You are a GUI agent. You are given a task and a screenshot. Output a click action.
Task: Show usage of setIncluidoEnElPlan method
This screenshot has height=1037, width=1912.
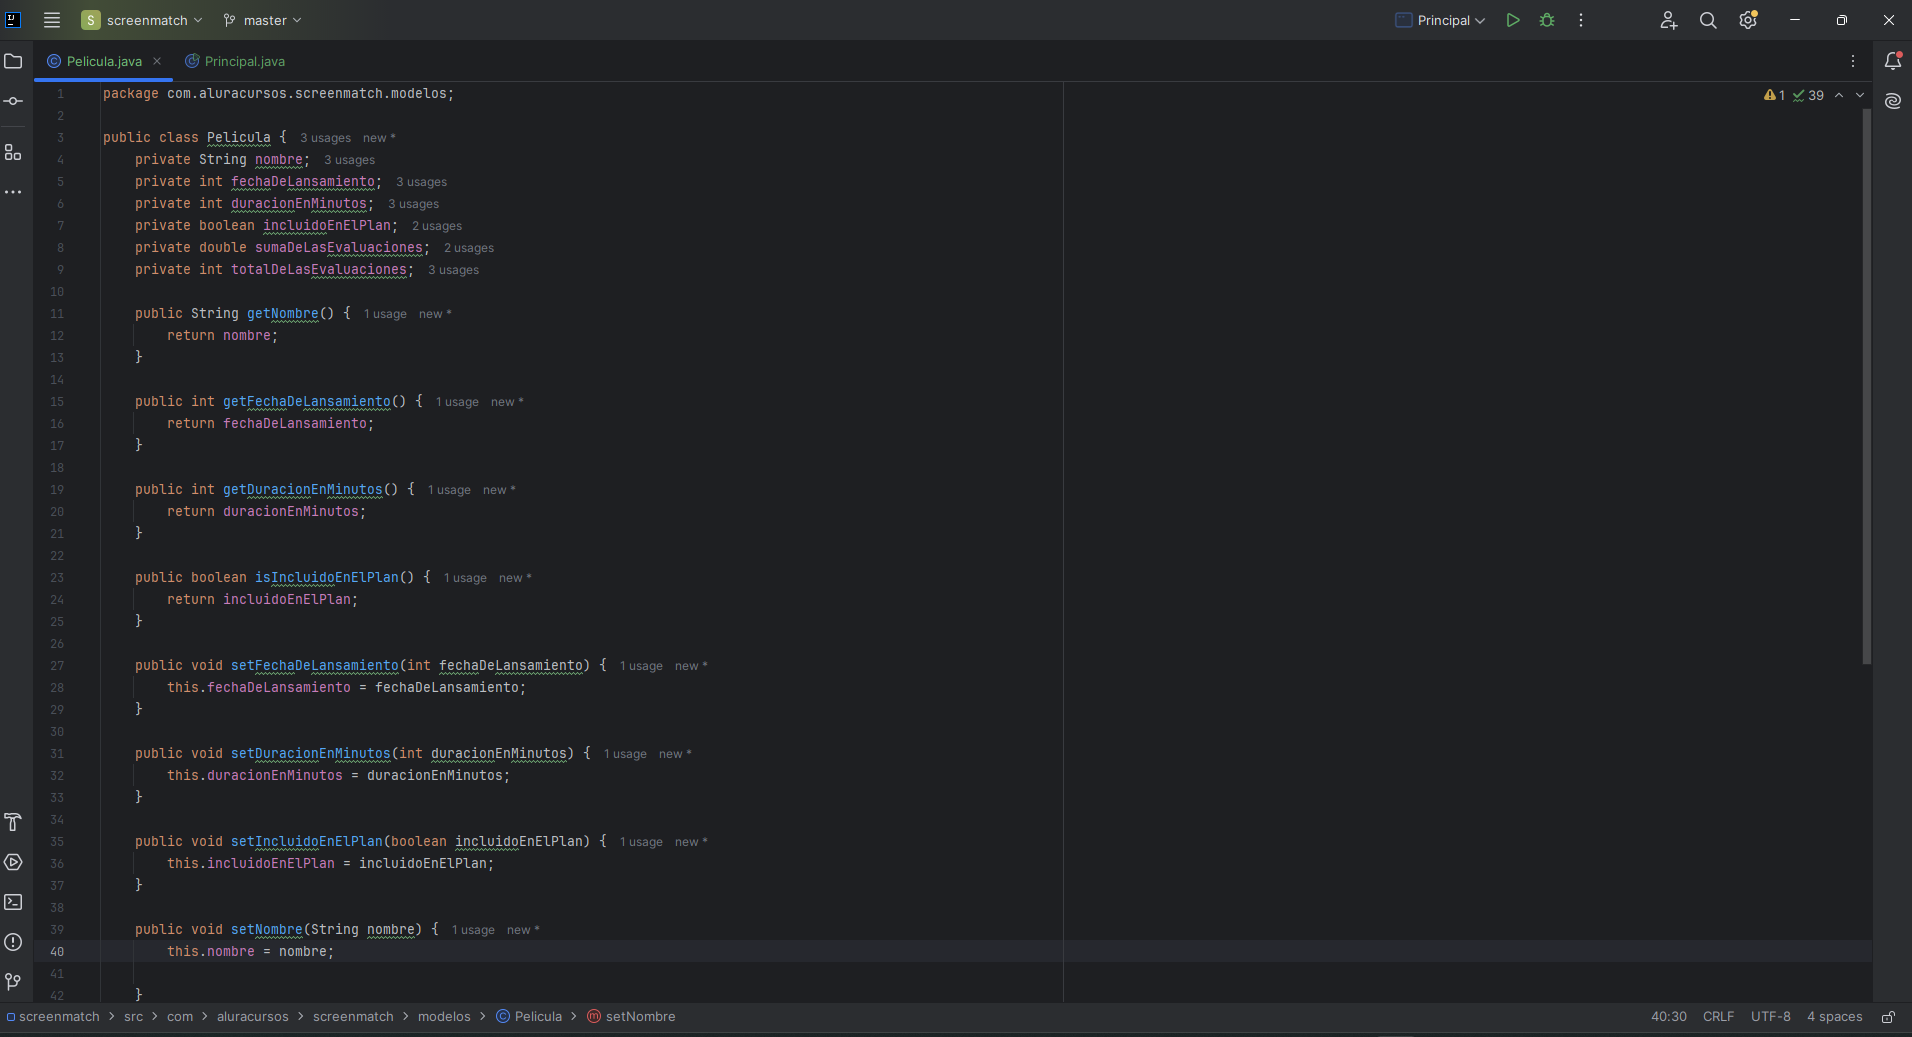[641, 842]
